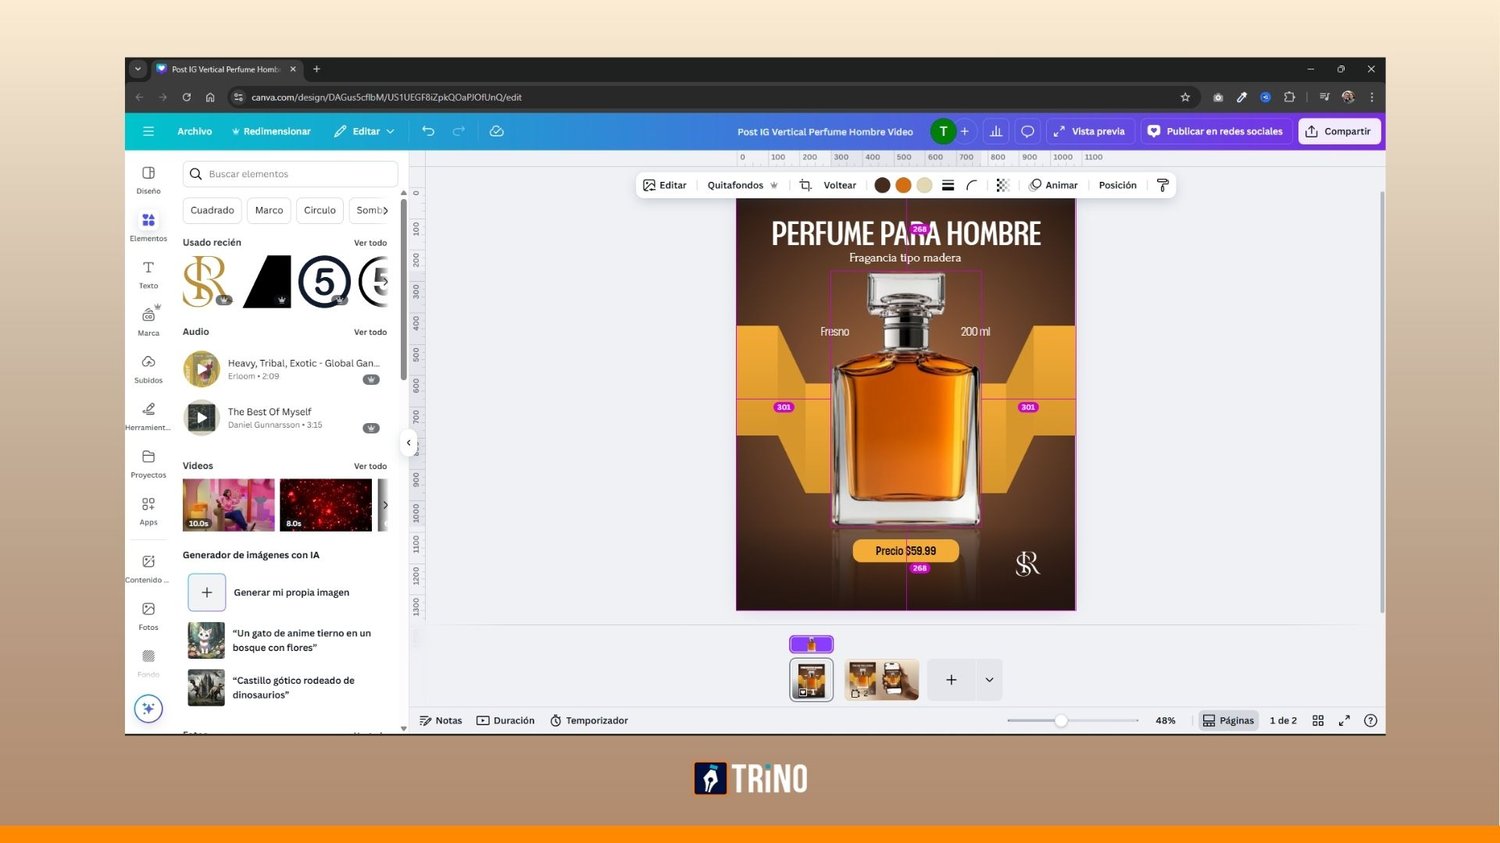Pick the beige color swatch
Viewport: 1500px width, 843px height.
[x=924, y=185]
